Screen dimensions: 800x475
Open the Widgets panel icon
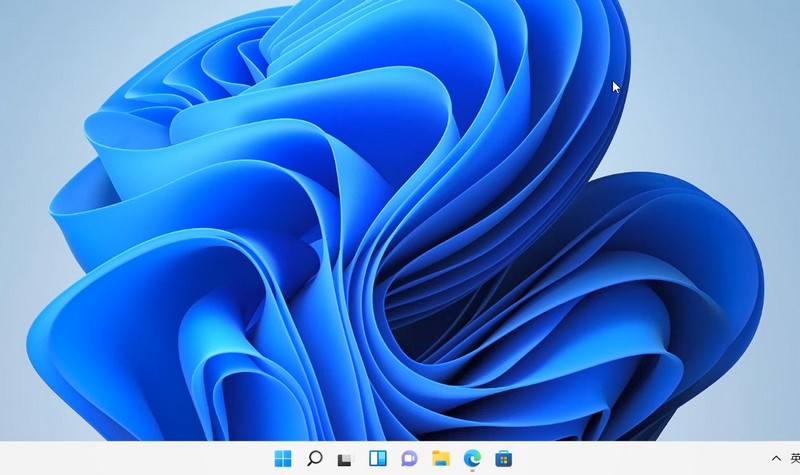(378, 458)
